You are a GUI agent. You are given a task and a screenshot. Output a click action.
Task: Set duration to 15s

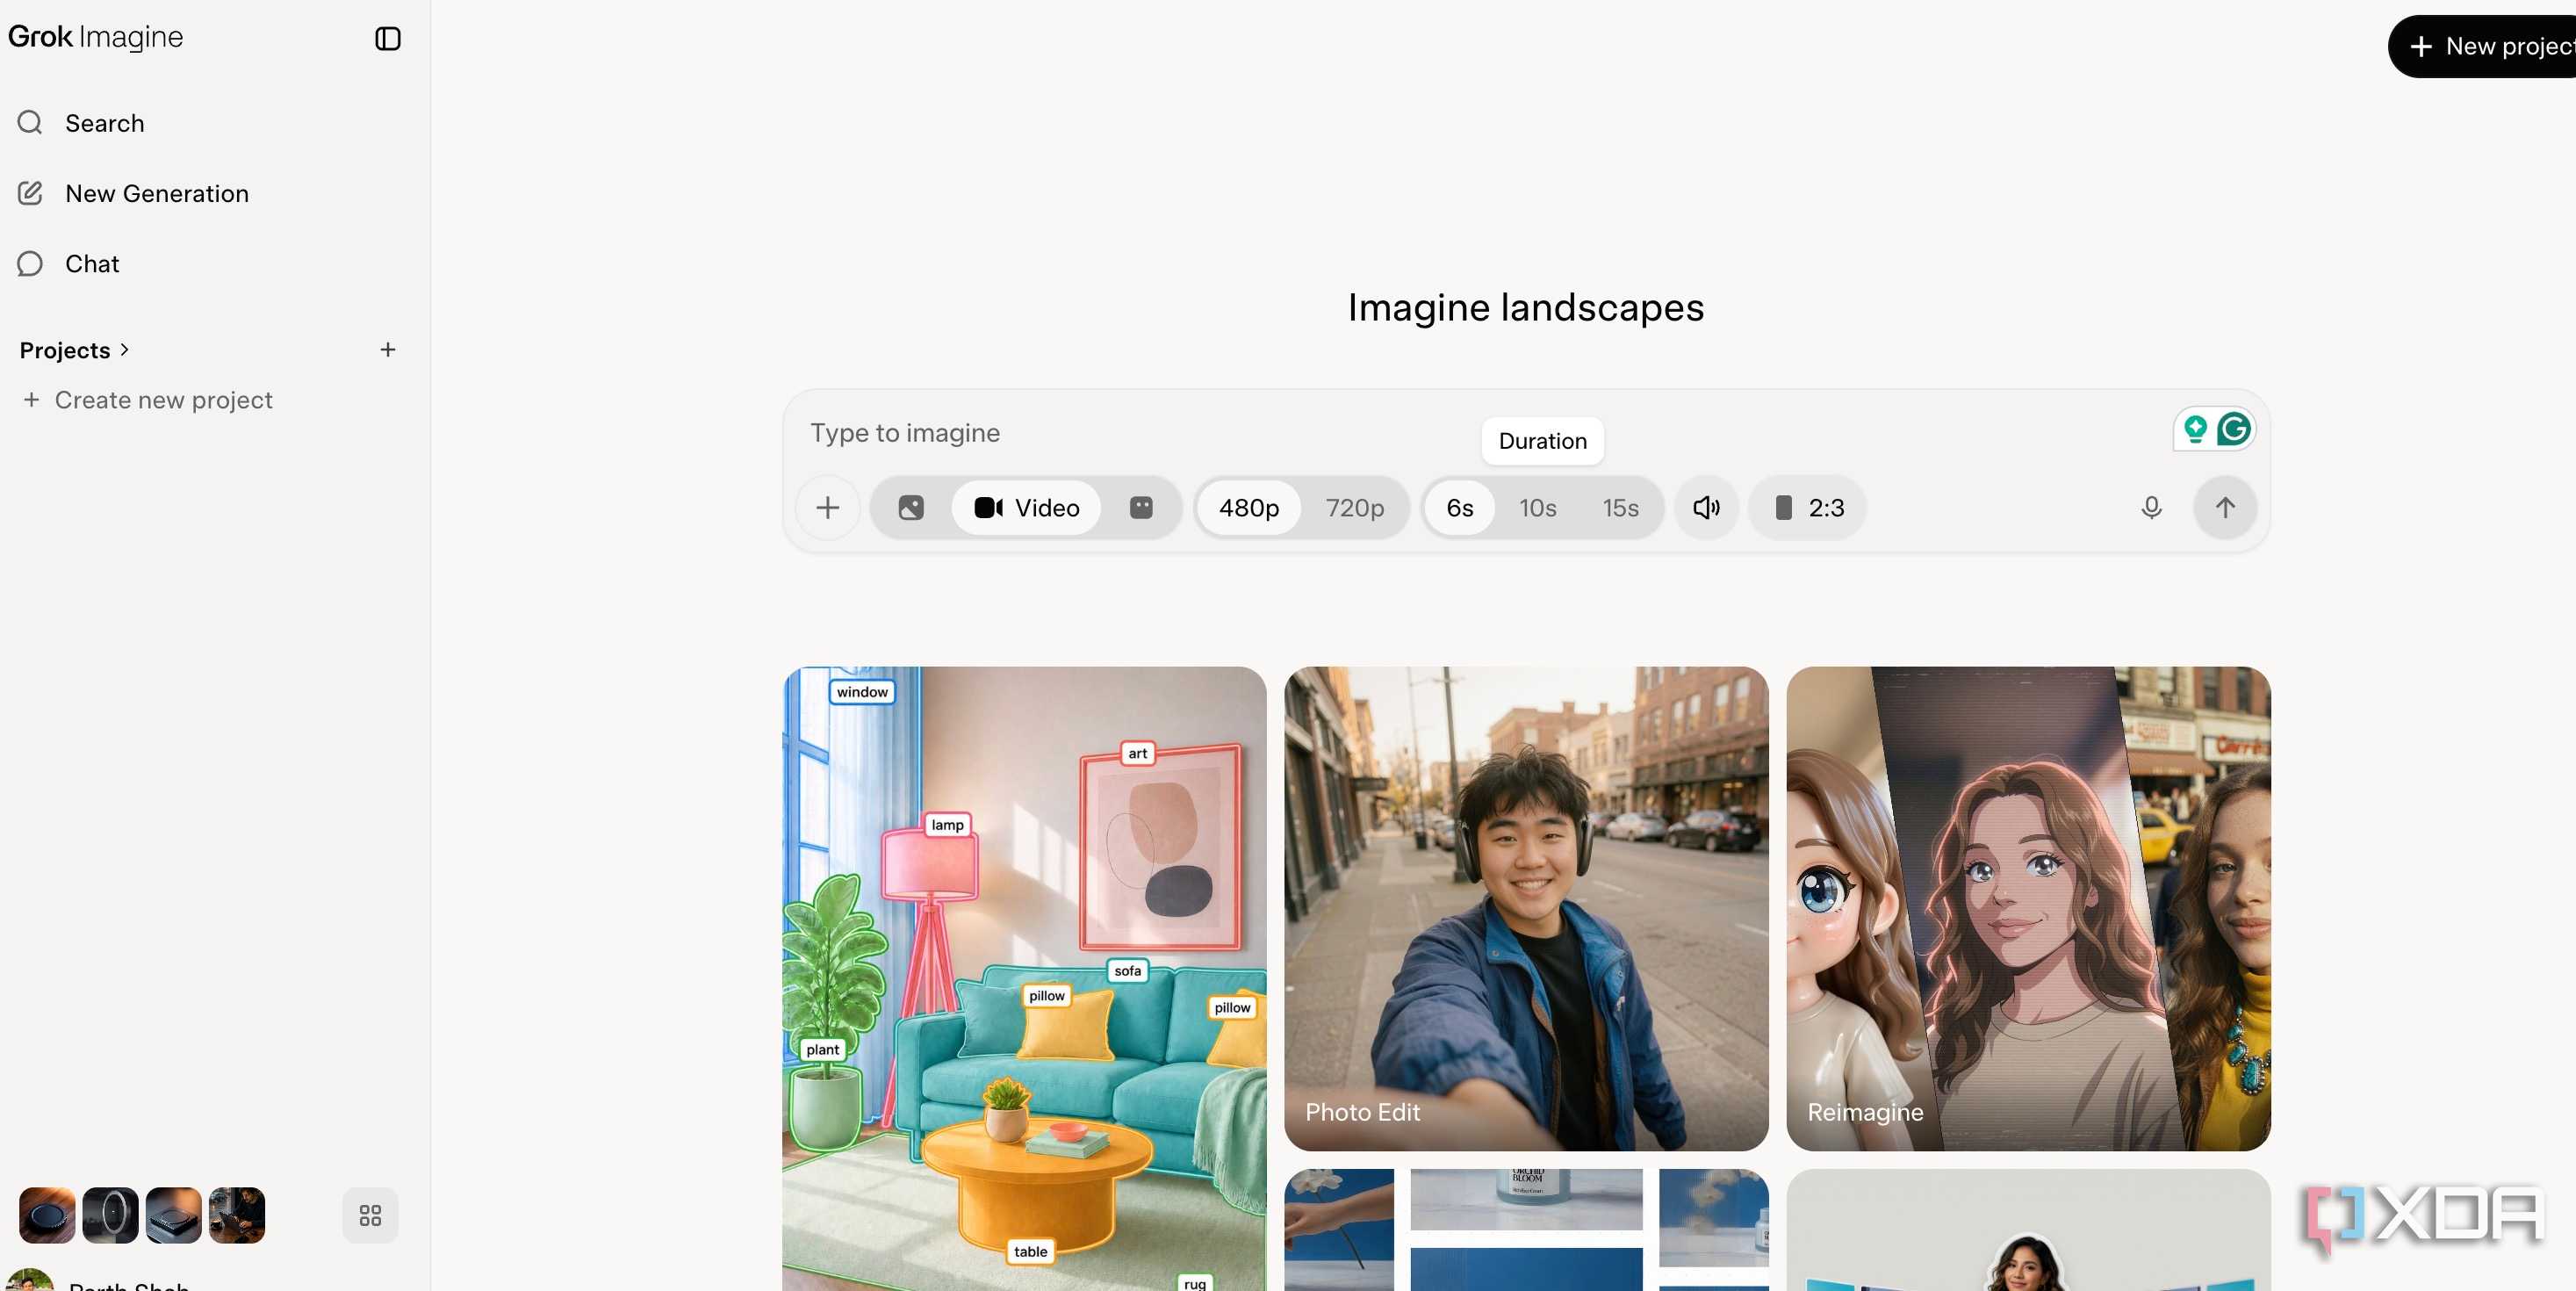pyautogui.click(x=1621, y=508)
